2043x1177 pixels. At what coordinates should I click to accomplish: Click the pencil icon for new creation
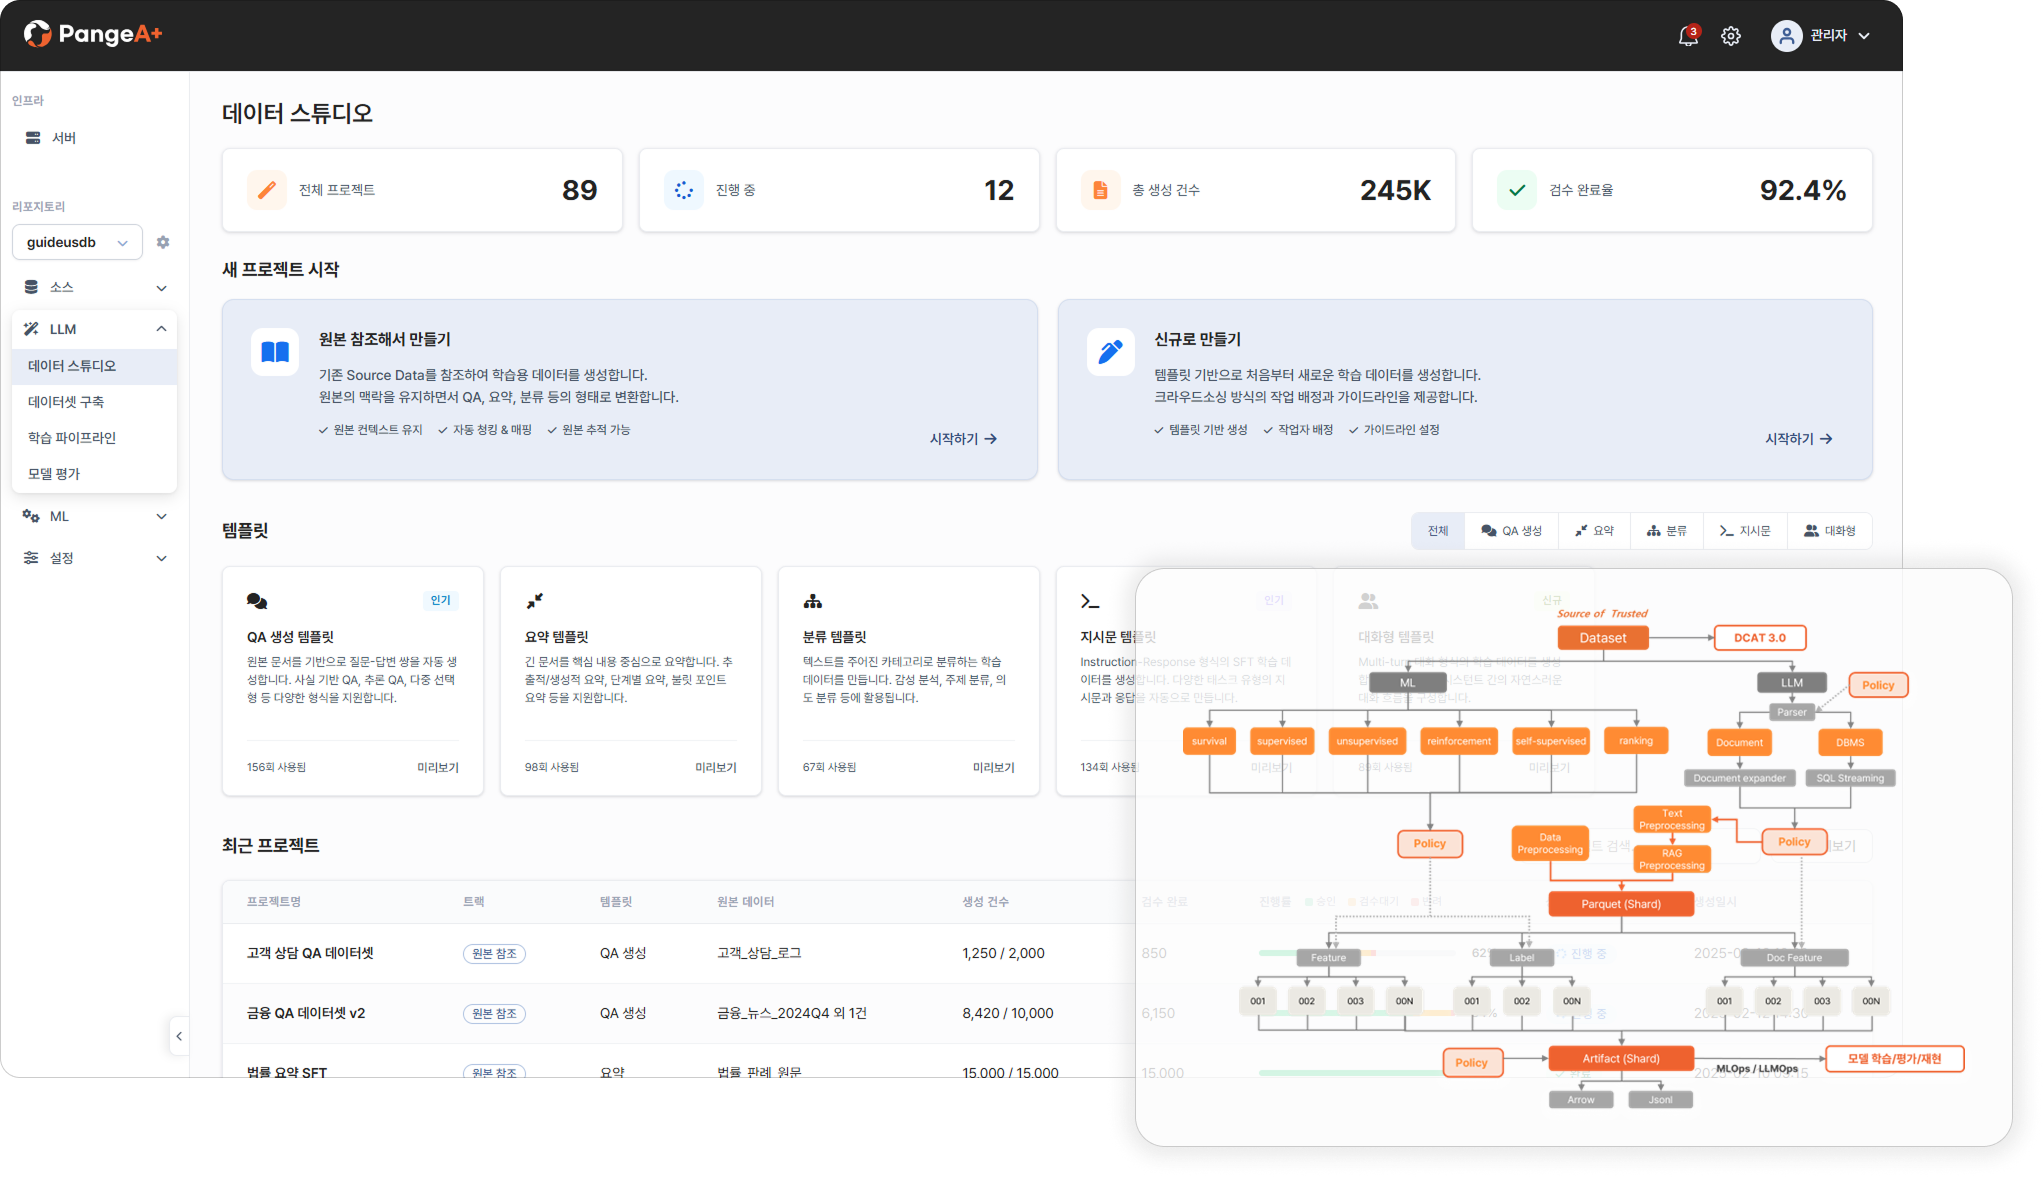[1110, 352]
